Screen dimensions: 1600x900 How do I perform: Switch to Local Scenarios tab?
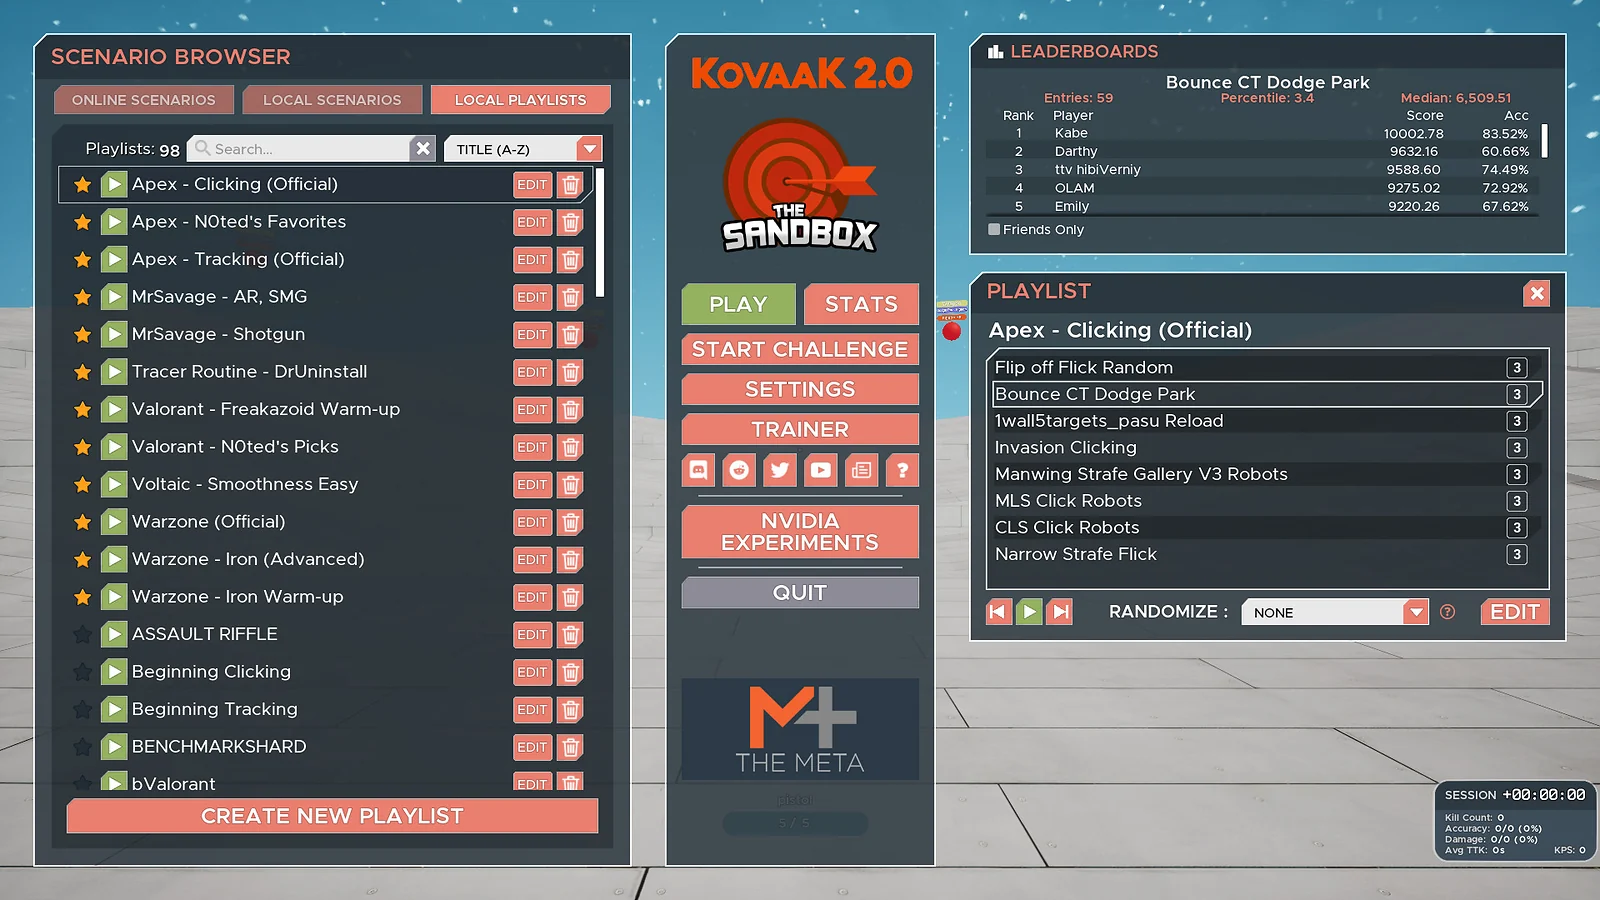coord(332,100)
